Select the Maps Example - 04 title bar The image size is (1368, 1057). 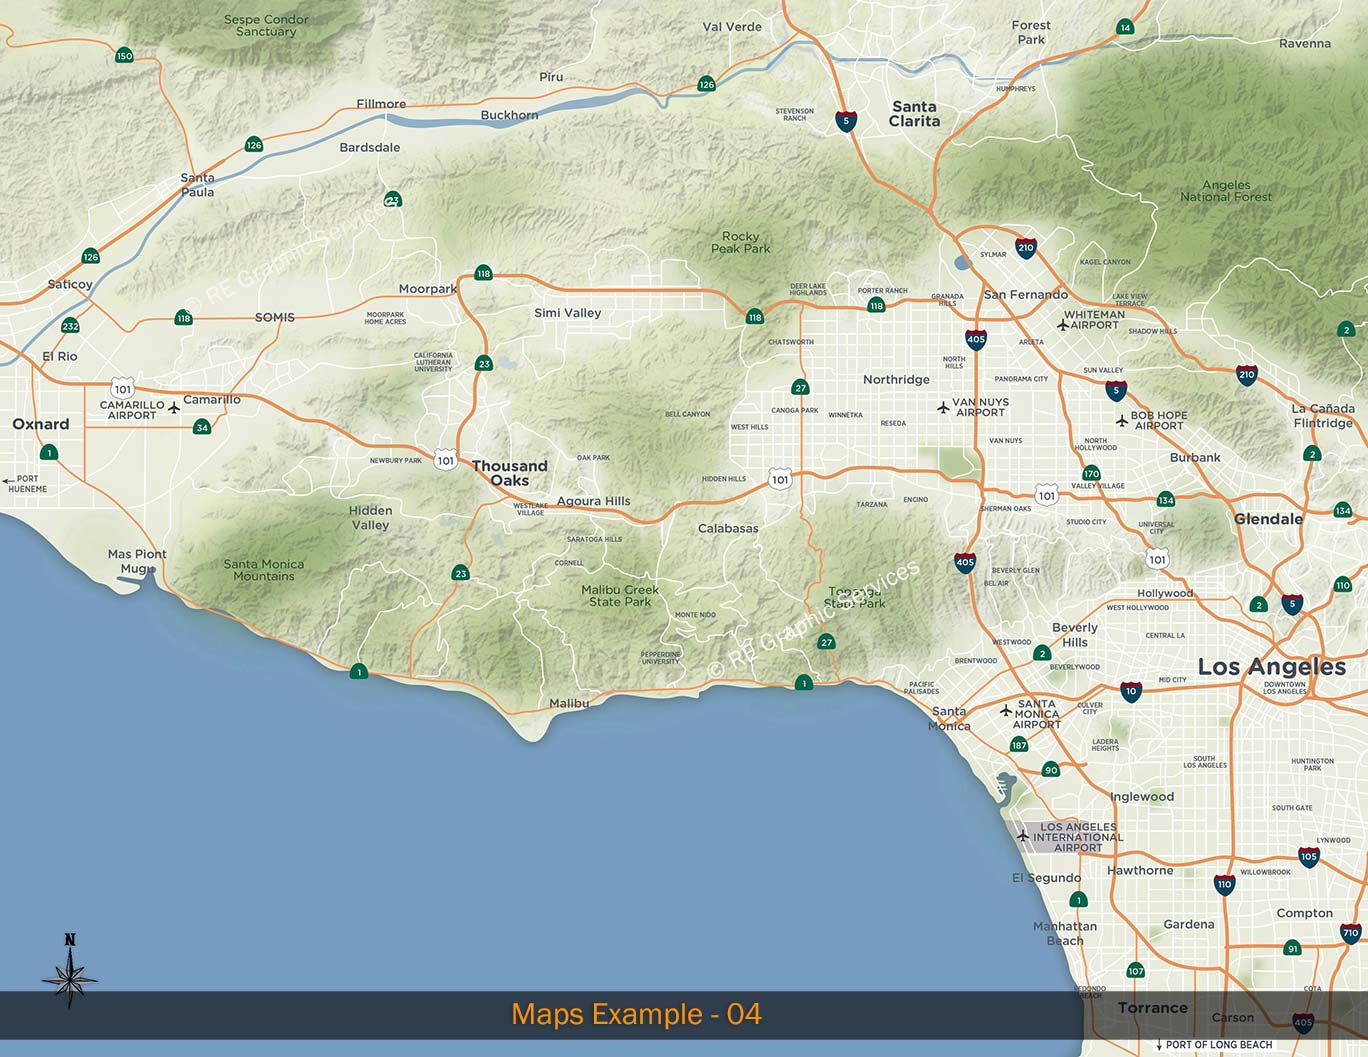(636, 1014)
